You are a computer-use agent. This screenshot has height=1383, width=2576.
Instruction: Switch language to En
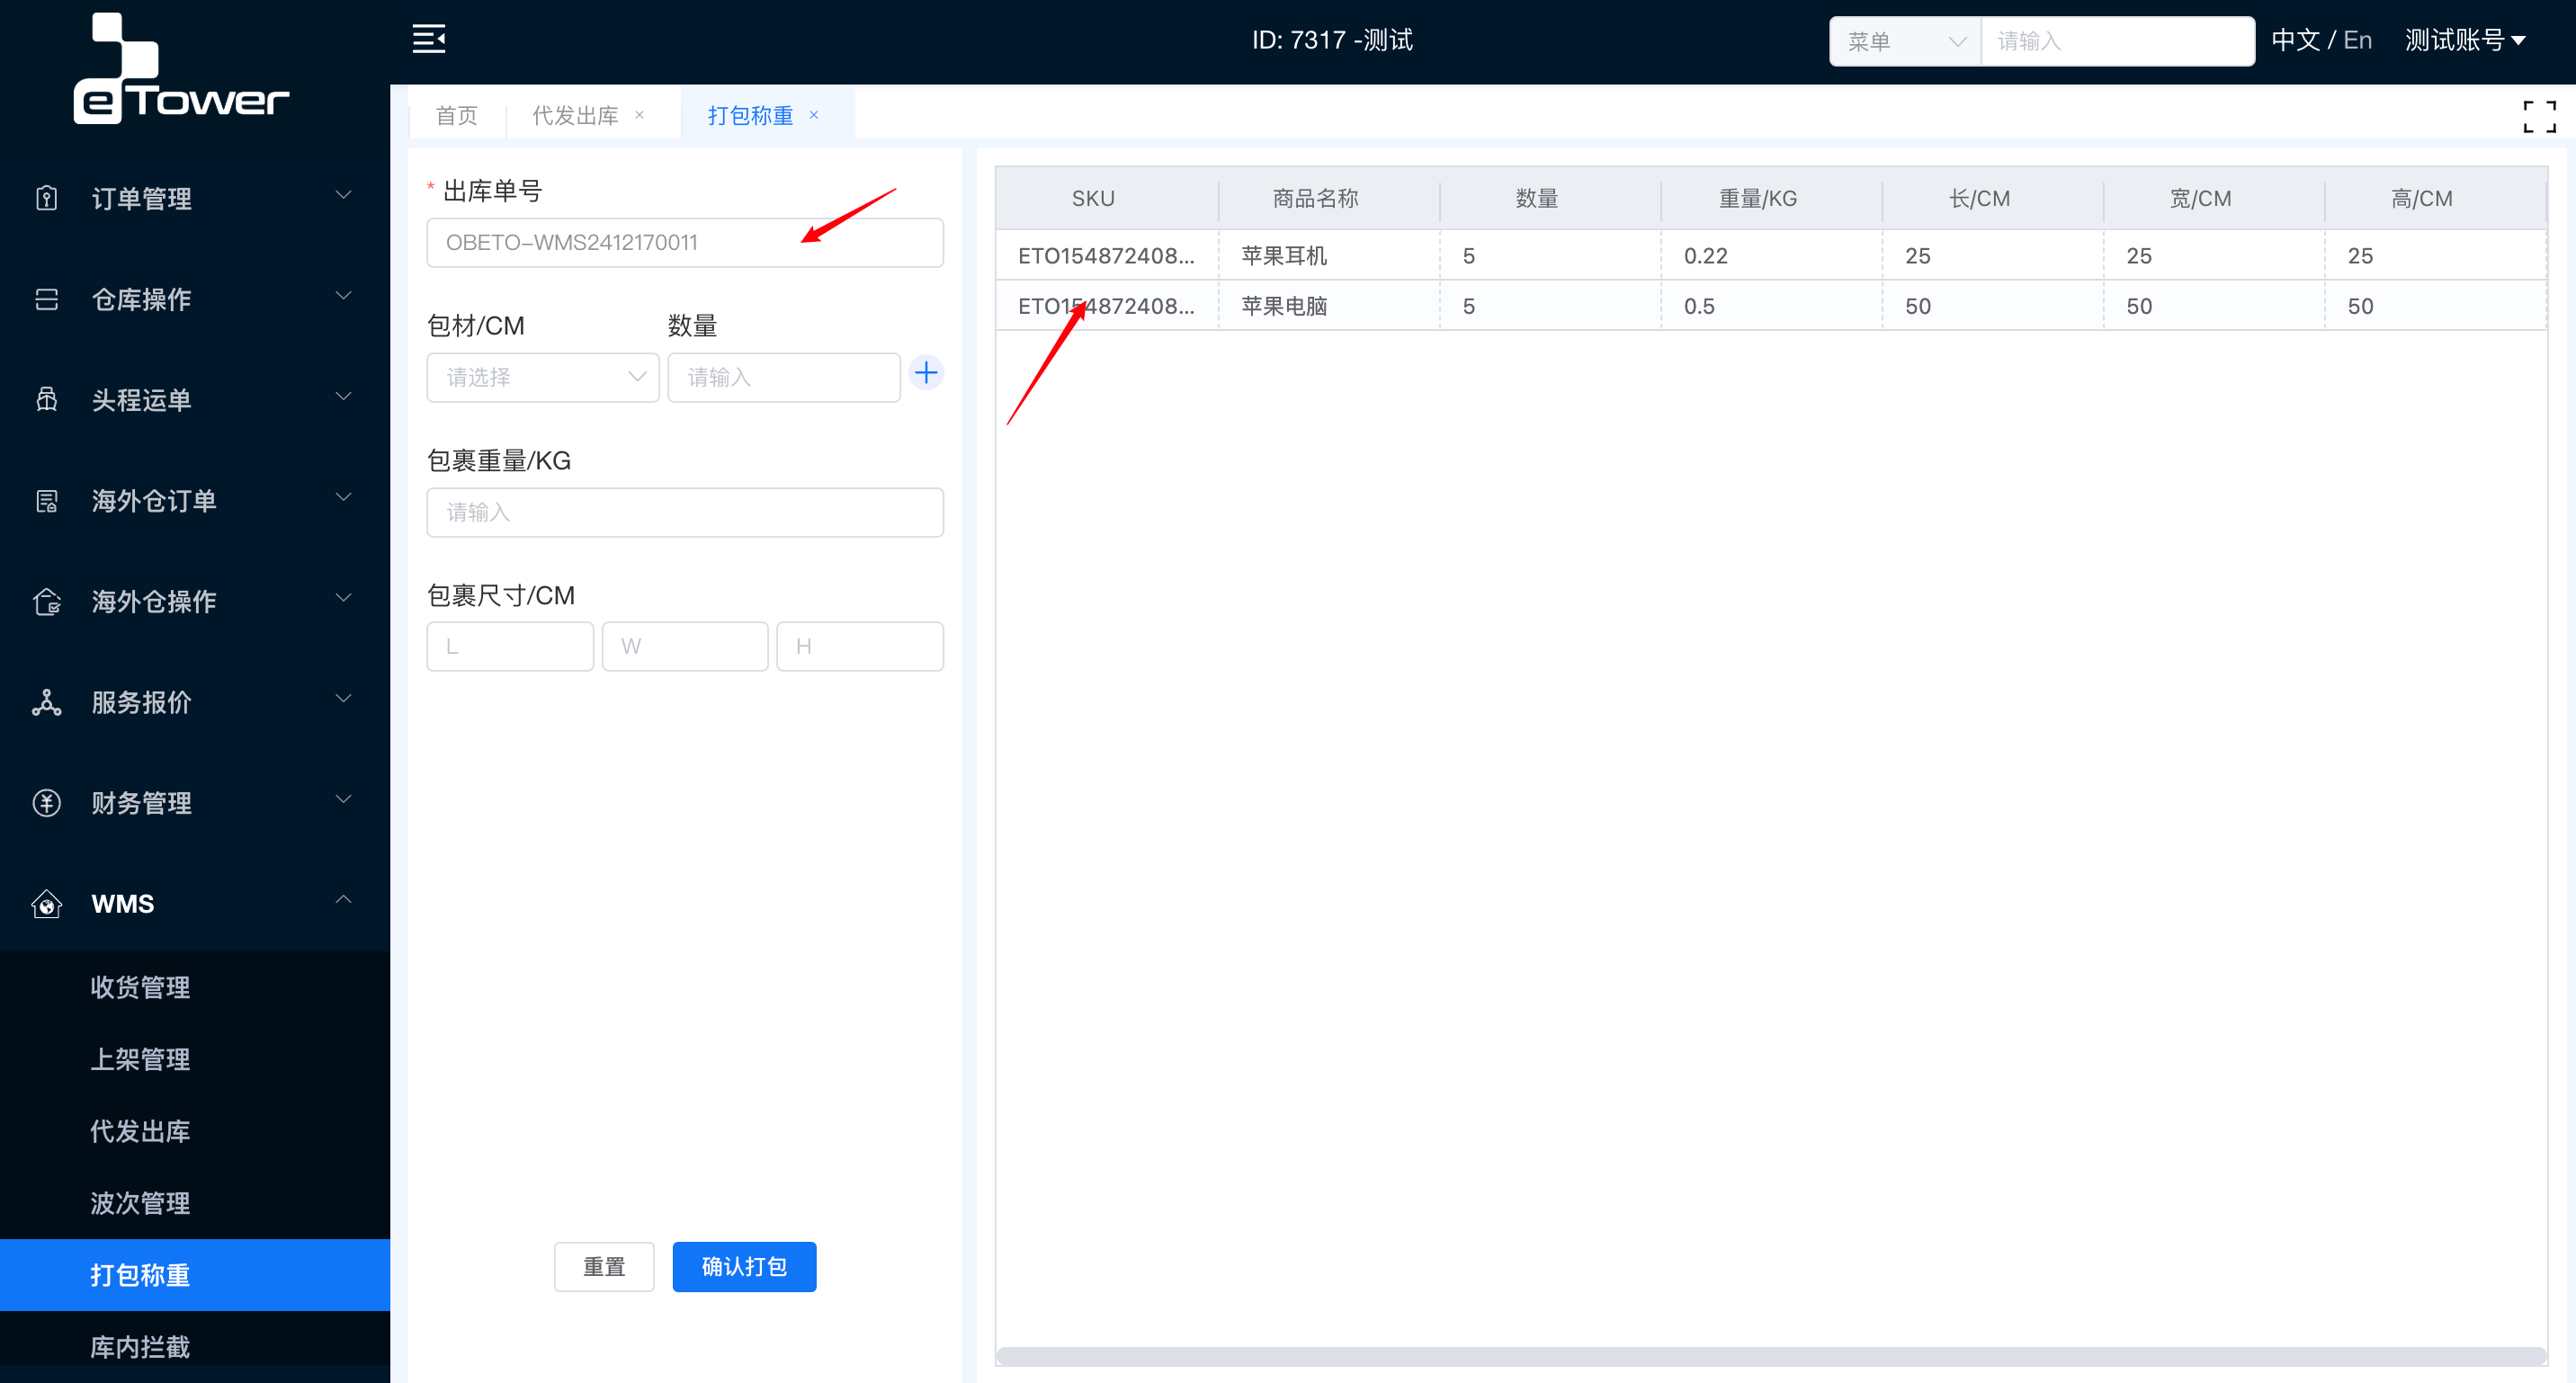click(x=2357, y=40)
